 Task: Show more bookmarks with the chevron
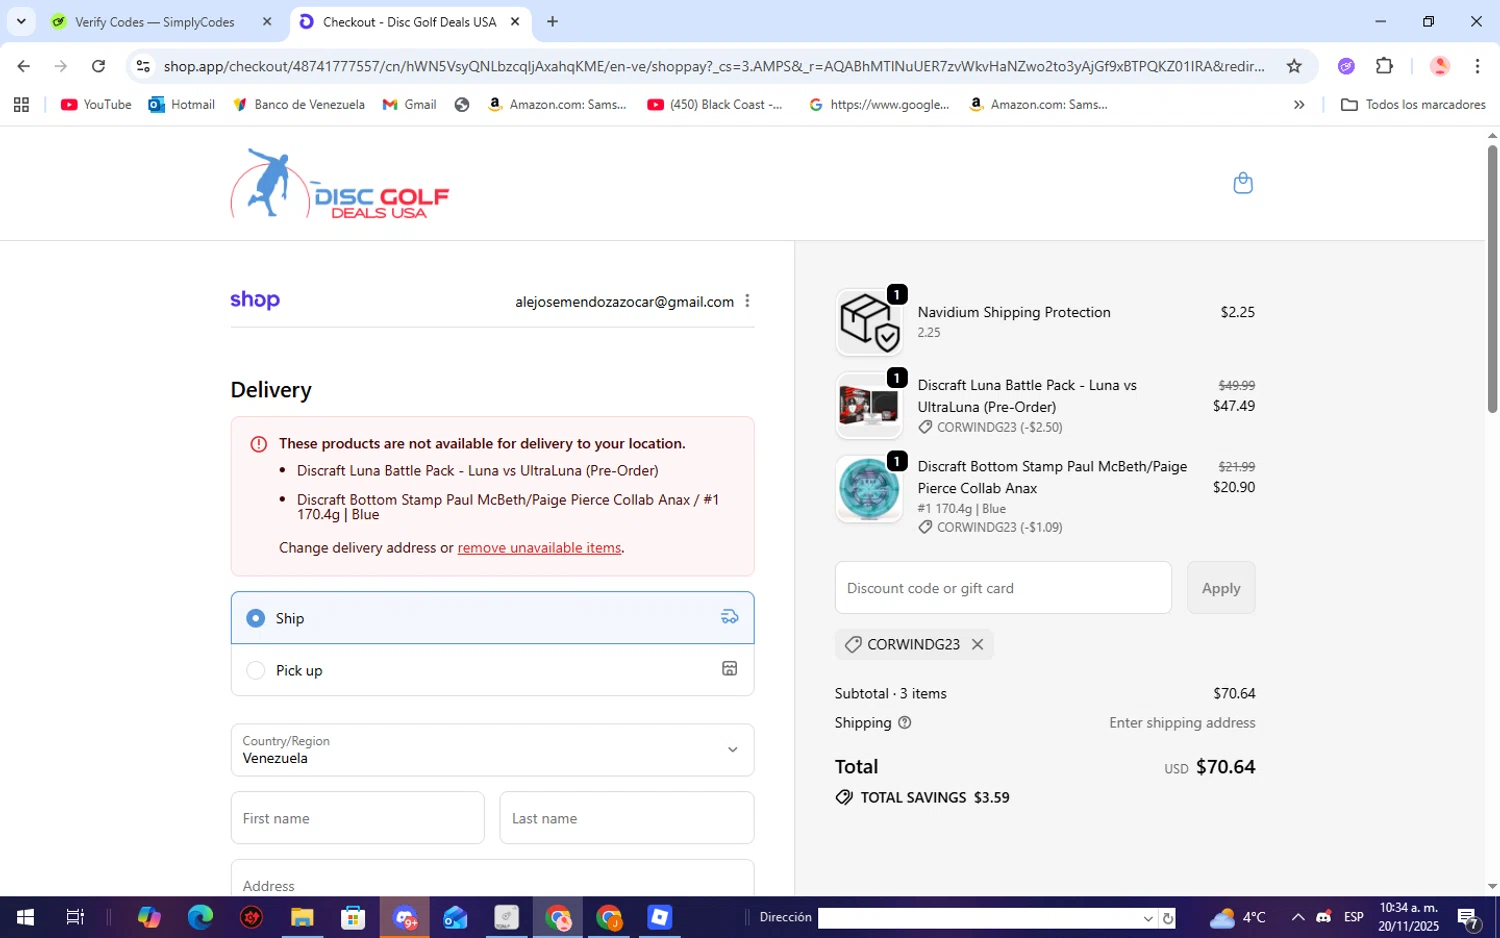pyautogui.click(x=1299, y=104)
